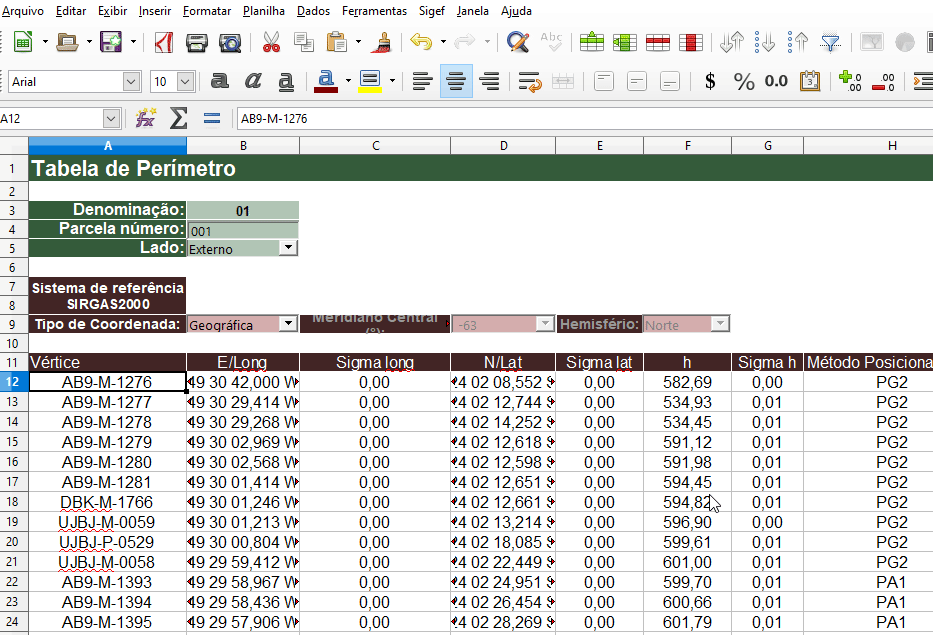Open the Sigef menu
Image resolution: width=933 pixels, height=635 pixels.
pyautogui.click(x=431, y=11)
